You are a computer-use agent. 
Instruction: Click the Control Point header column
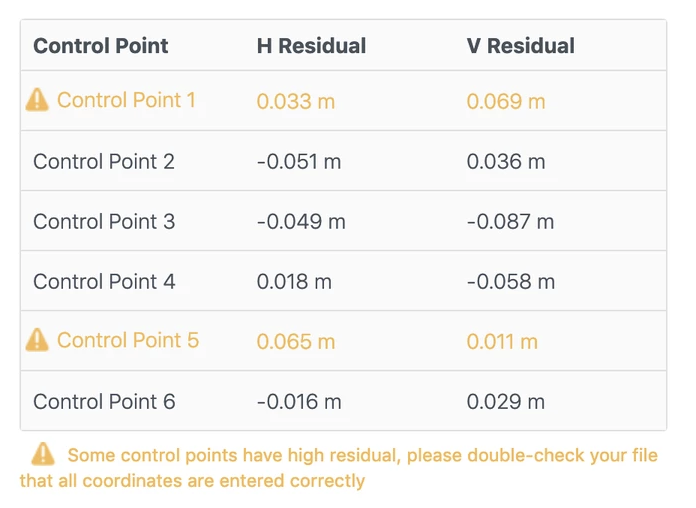101,46
